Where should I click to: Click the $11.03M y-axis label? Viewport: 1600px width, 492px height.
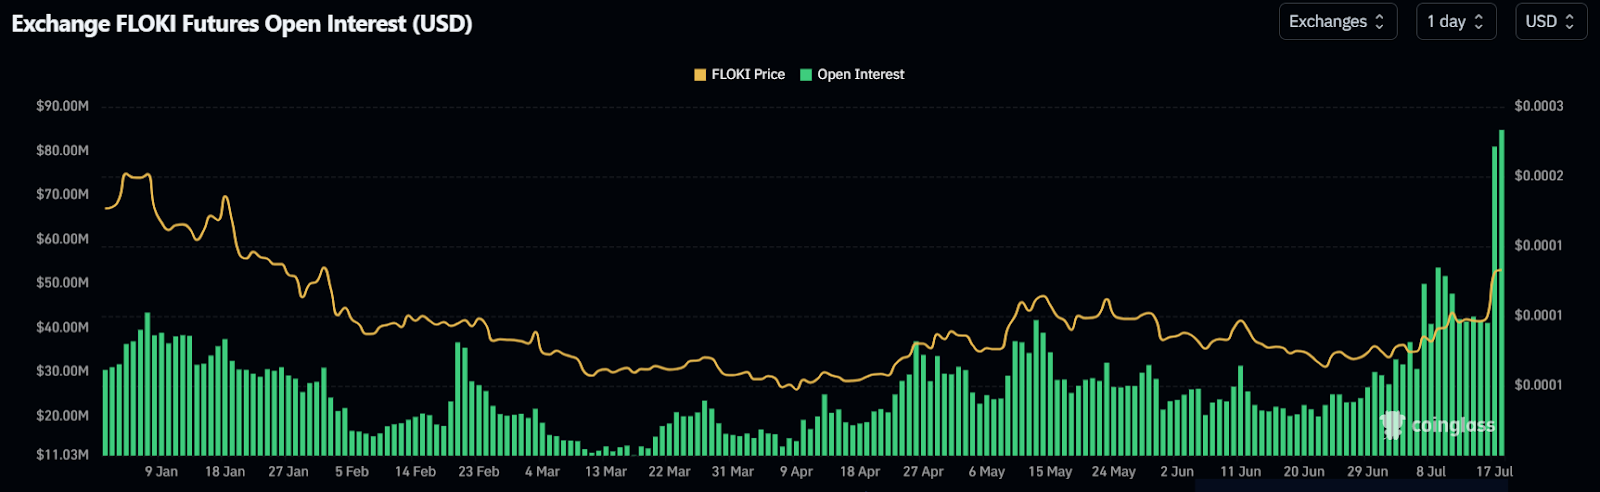point(62,454)
